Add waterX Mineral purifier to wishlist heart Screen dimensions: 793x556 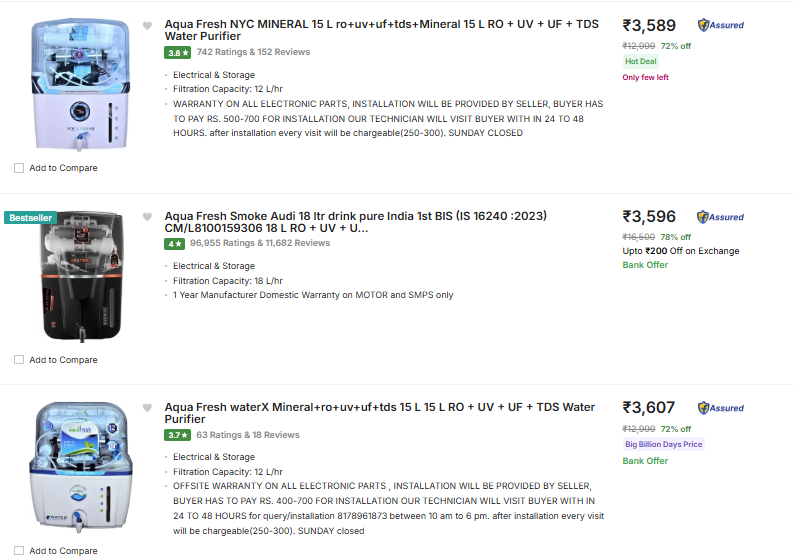(147, 408)
